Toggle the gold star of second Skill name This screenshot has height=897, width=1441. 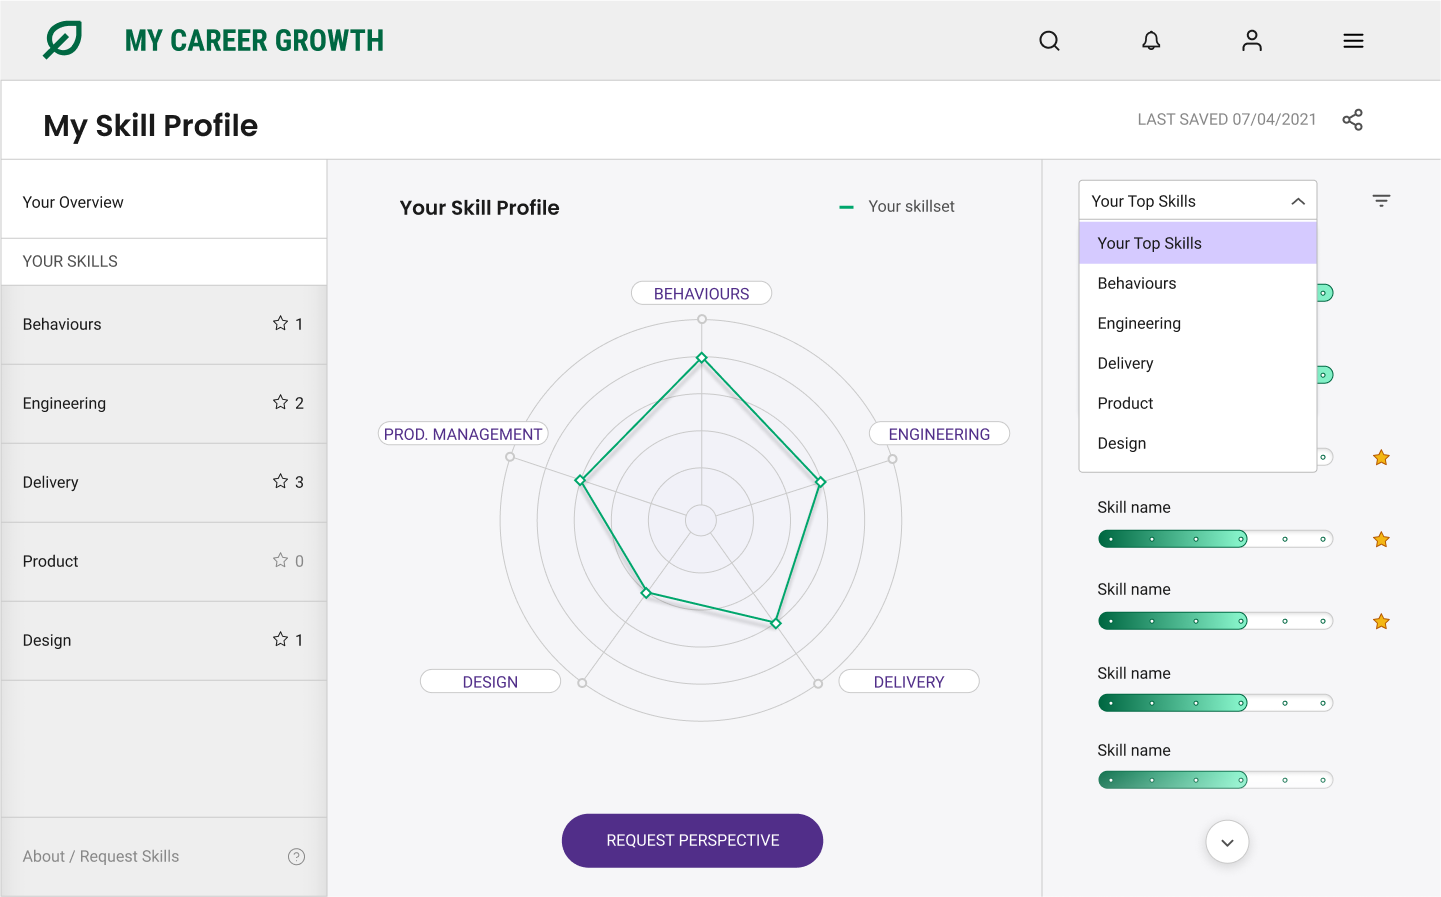coord(1381,622)
